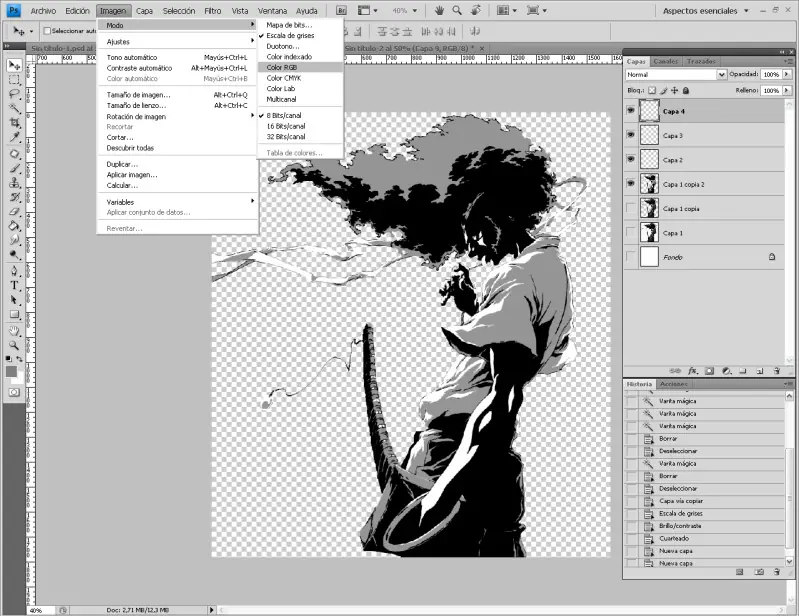This screenshot has width=799, height=616.
Task: Select the Cuarteado history state
Action: pos(705,539)
